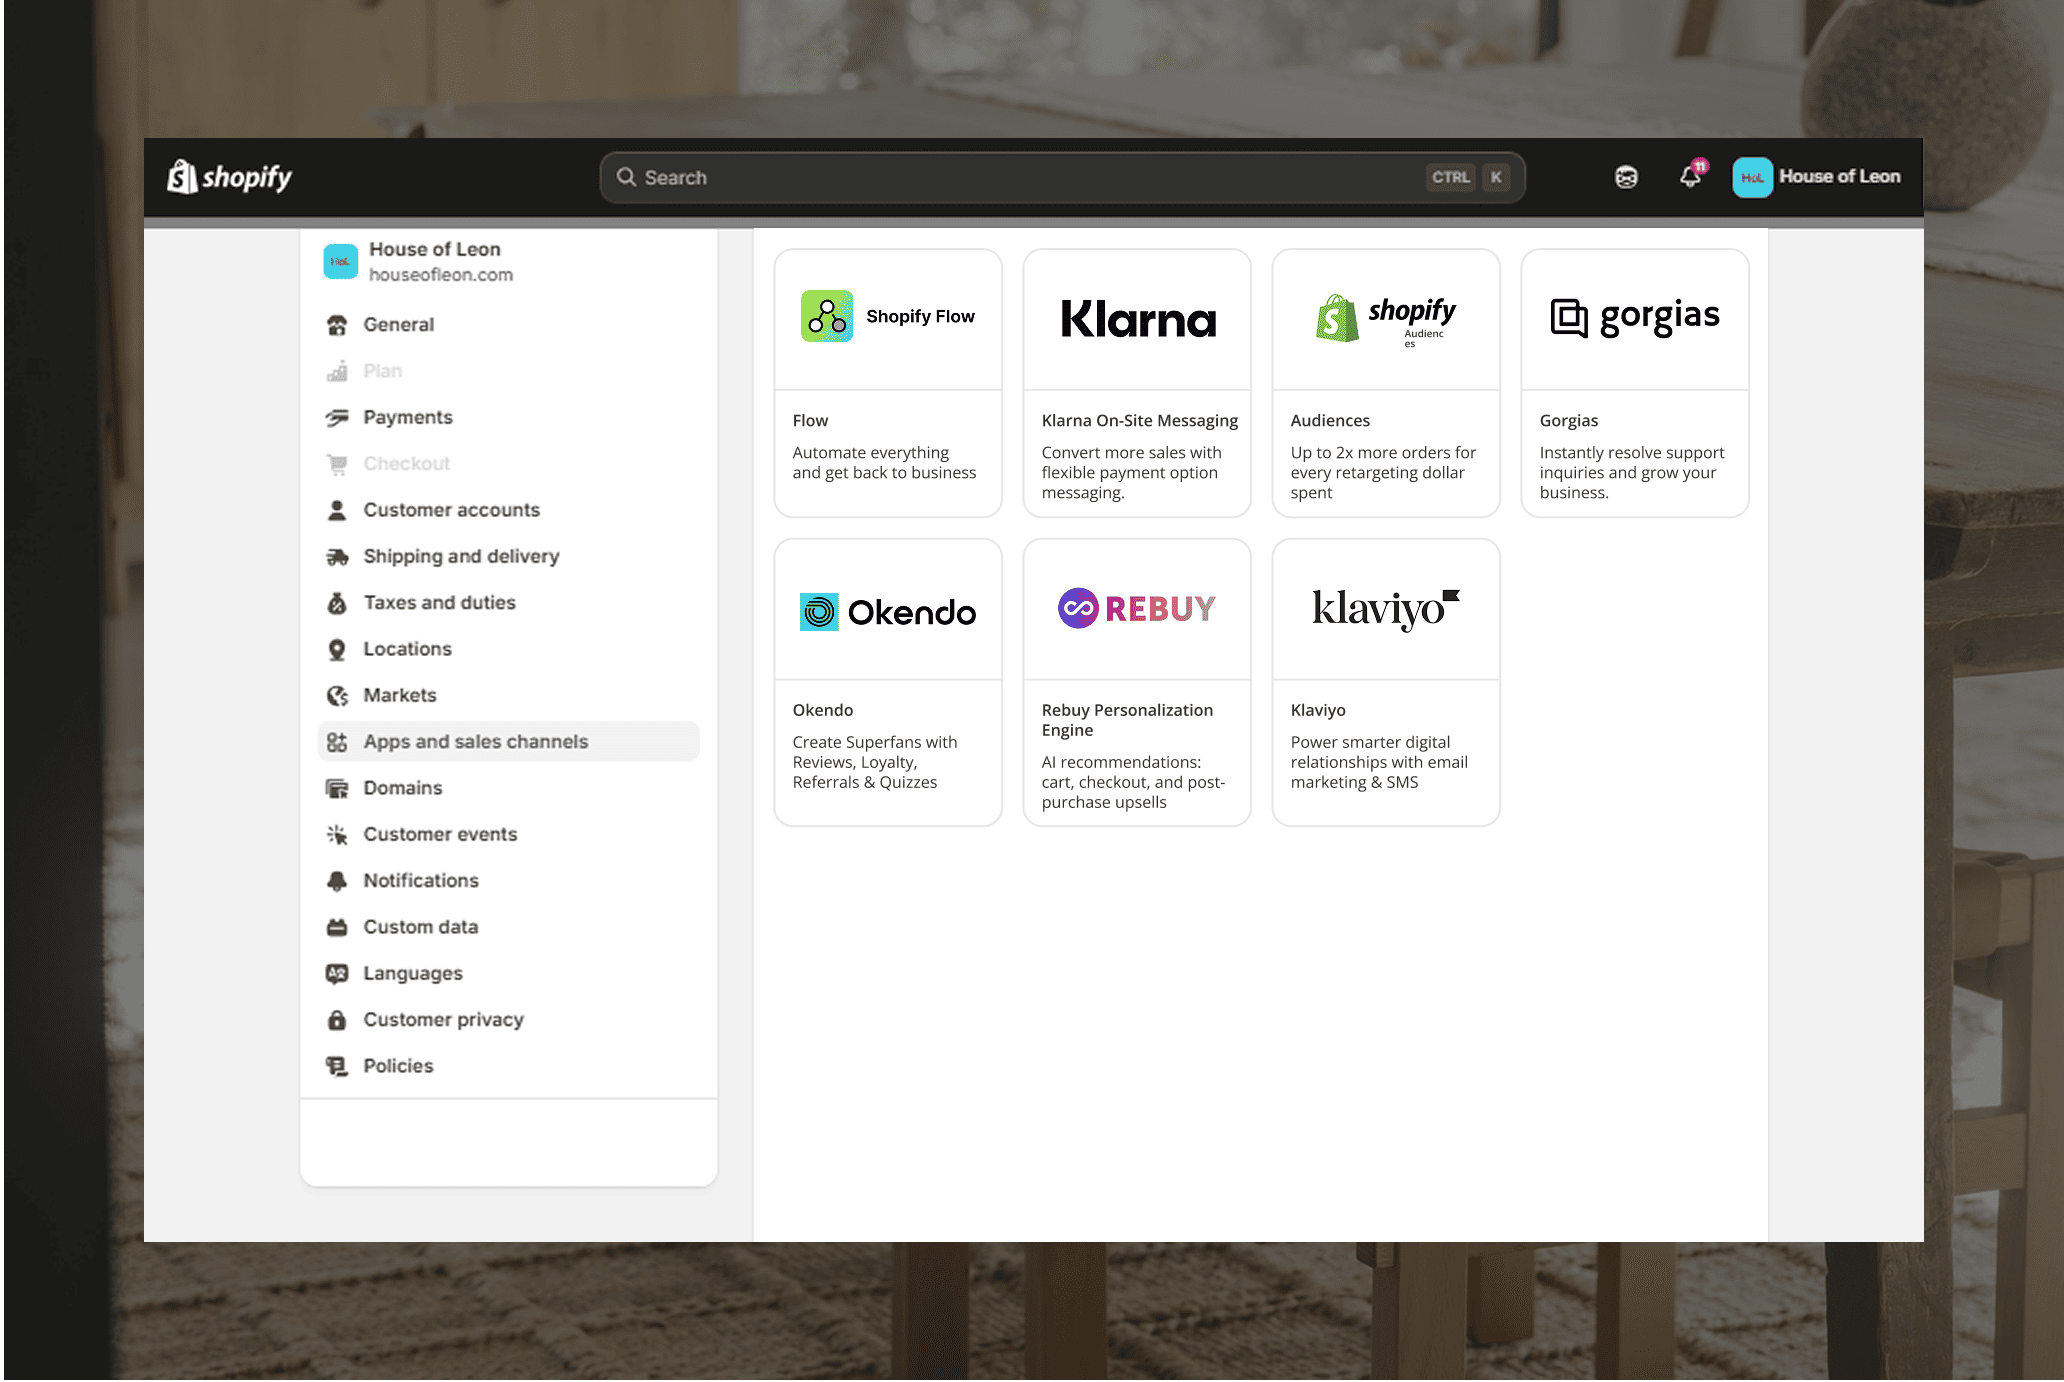The image size is (2064, 1382).
Task: Open the Gorgias app title
Action: pos(1568,421)
